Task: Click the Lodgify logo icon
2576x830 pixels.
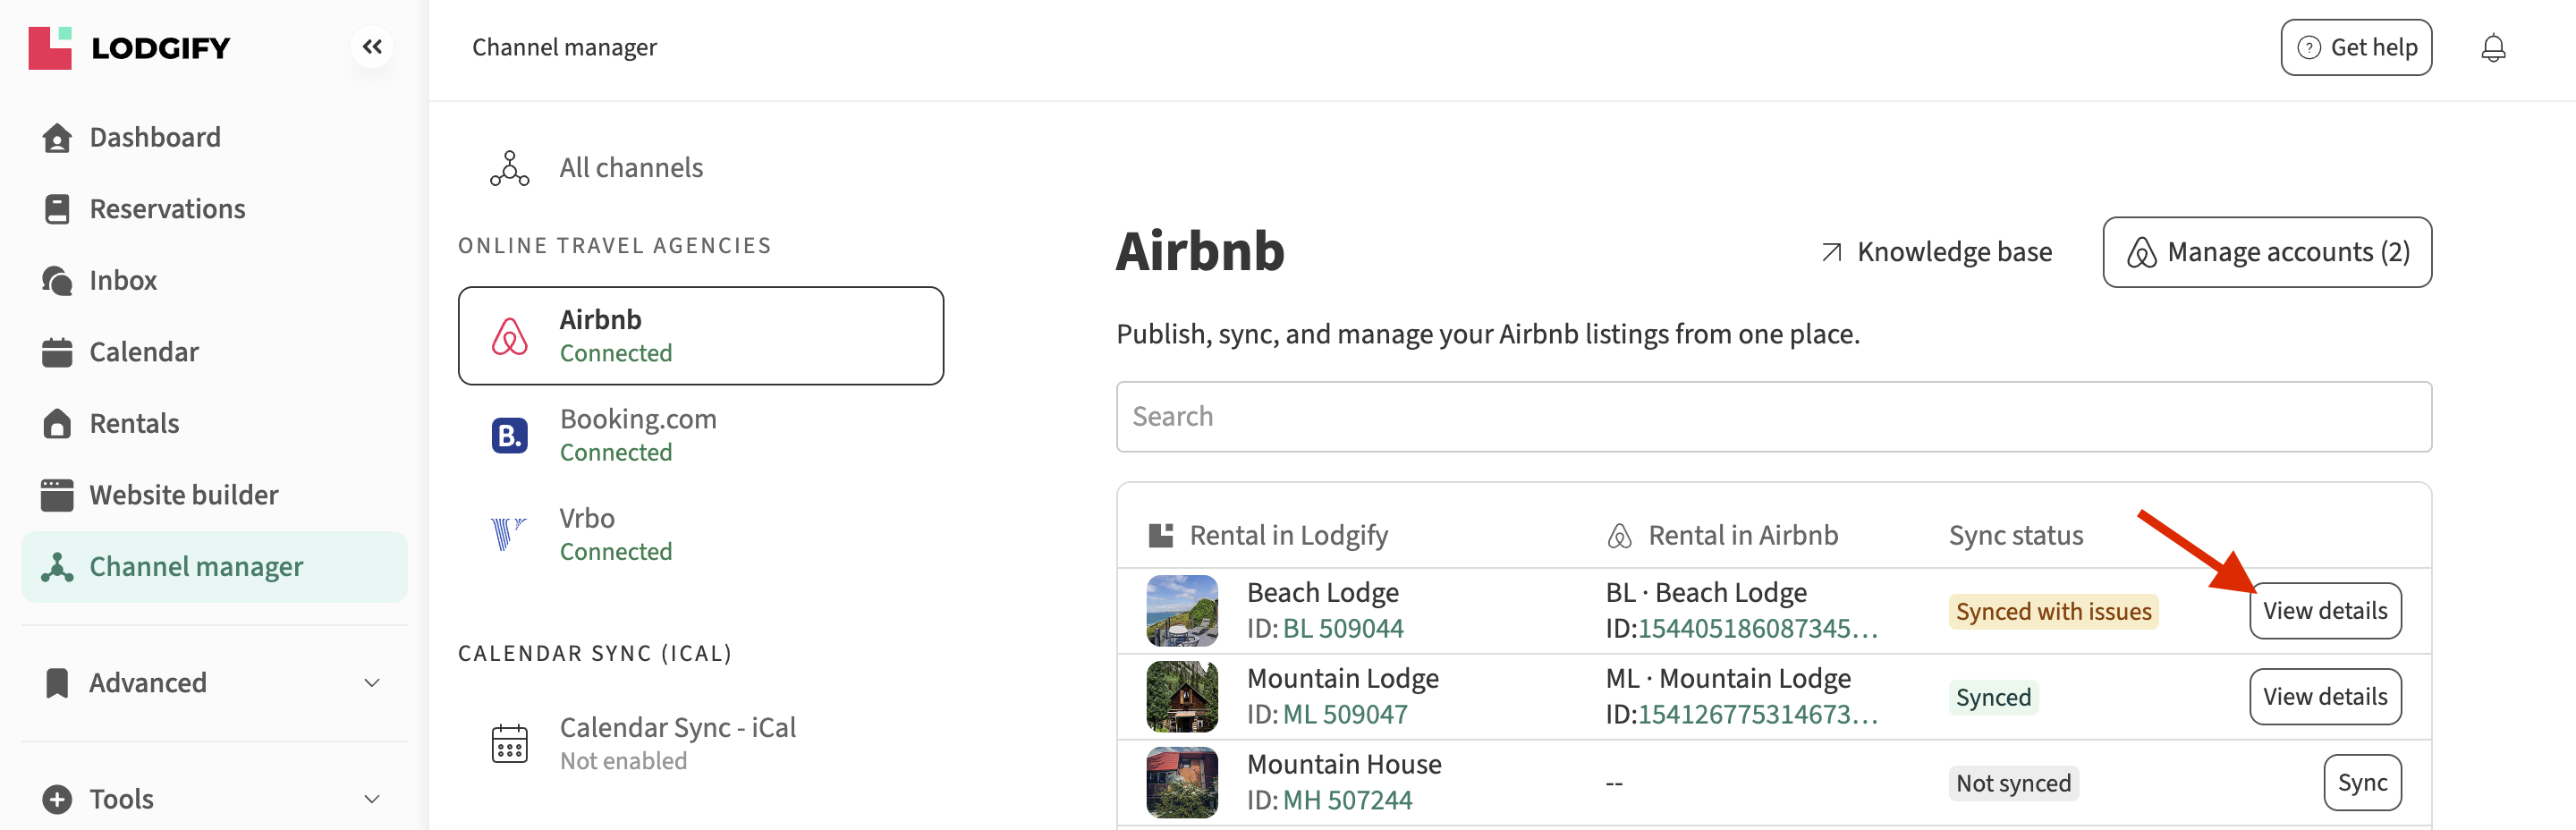Action: click(x=50, y=48)
